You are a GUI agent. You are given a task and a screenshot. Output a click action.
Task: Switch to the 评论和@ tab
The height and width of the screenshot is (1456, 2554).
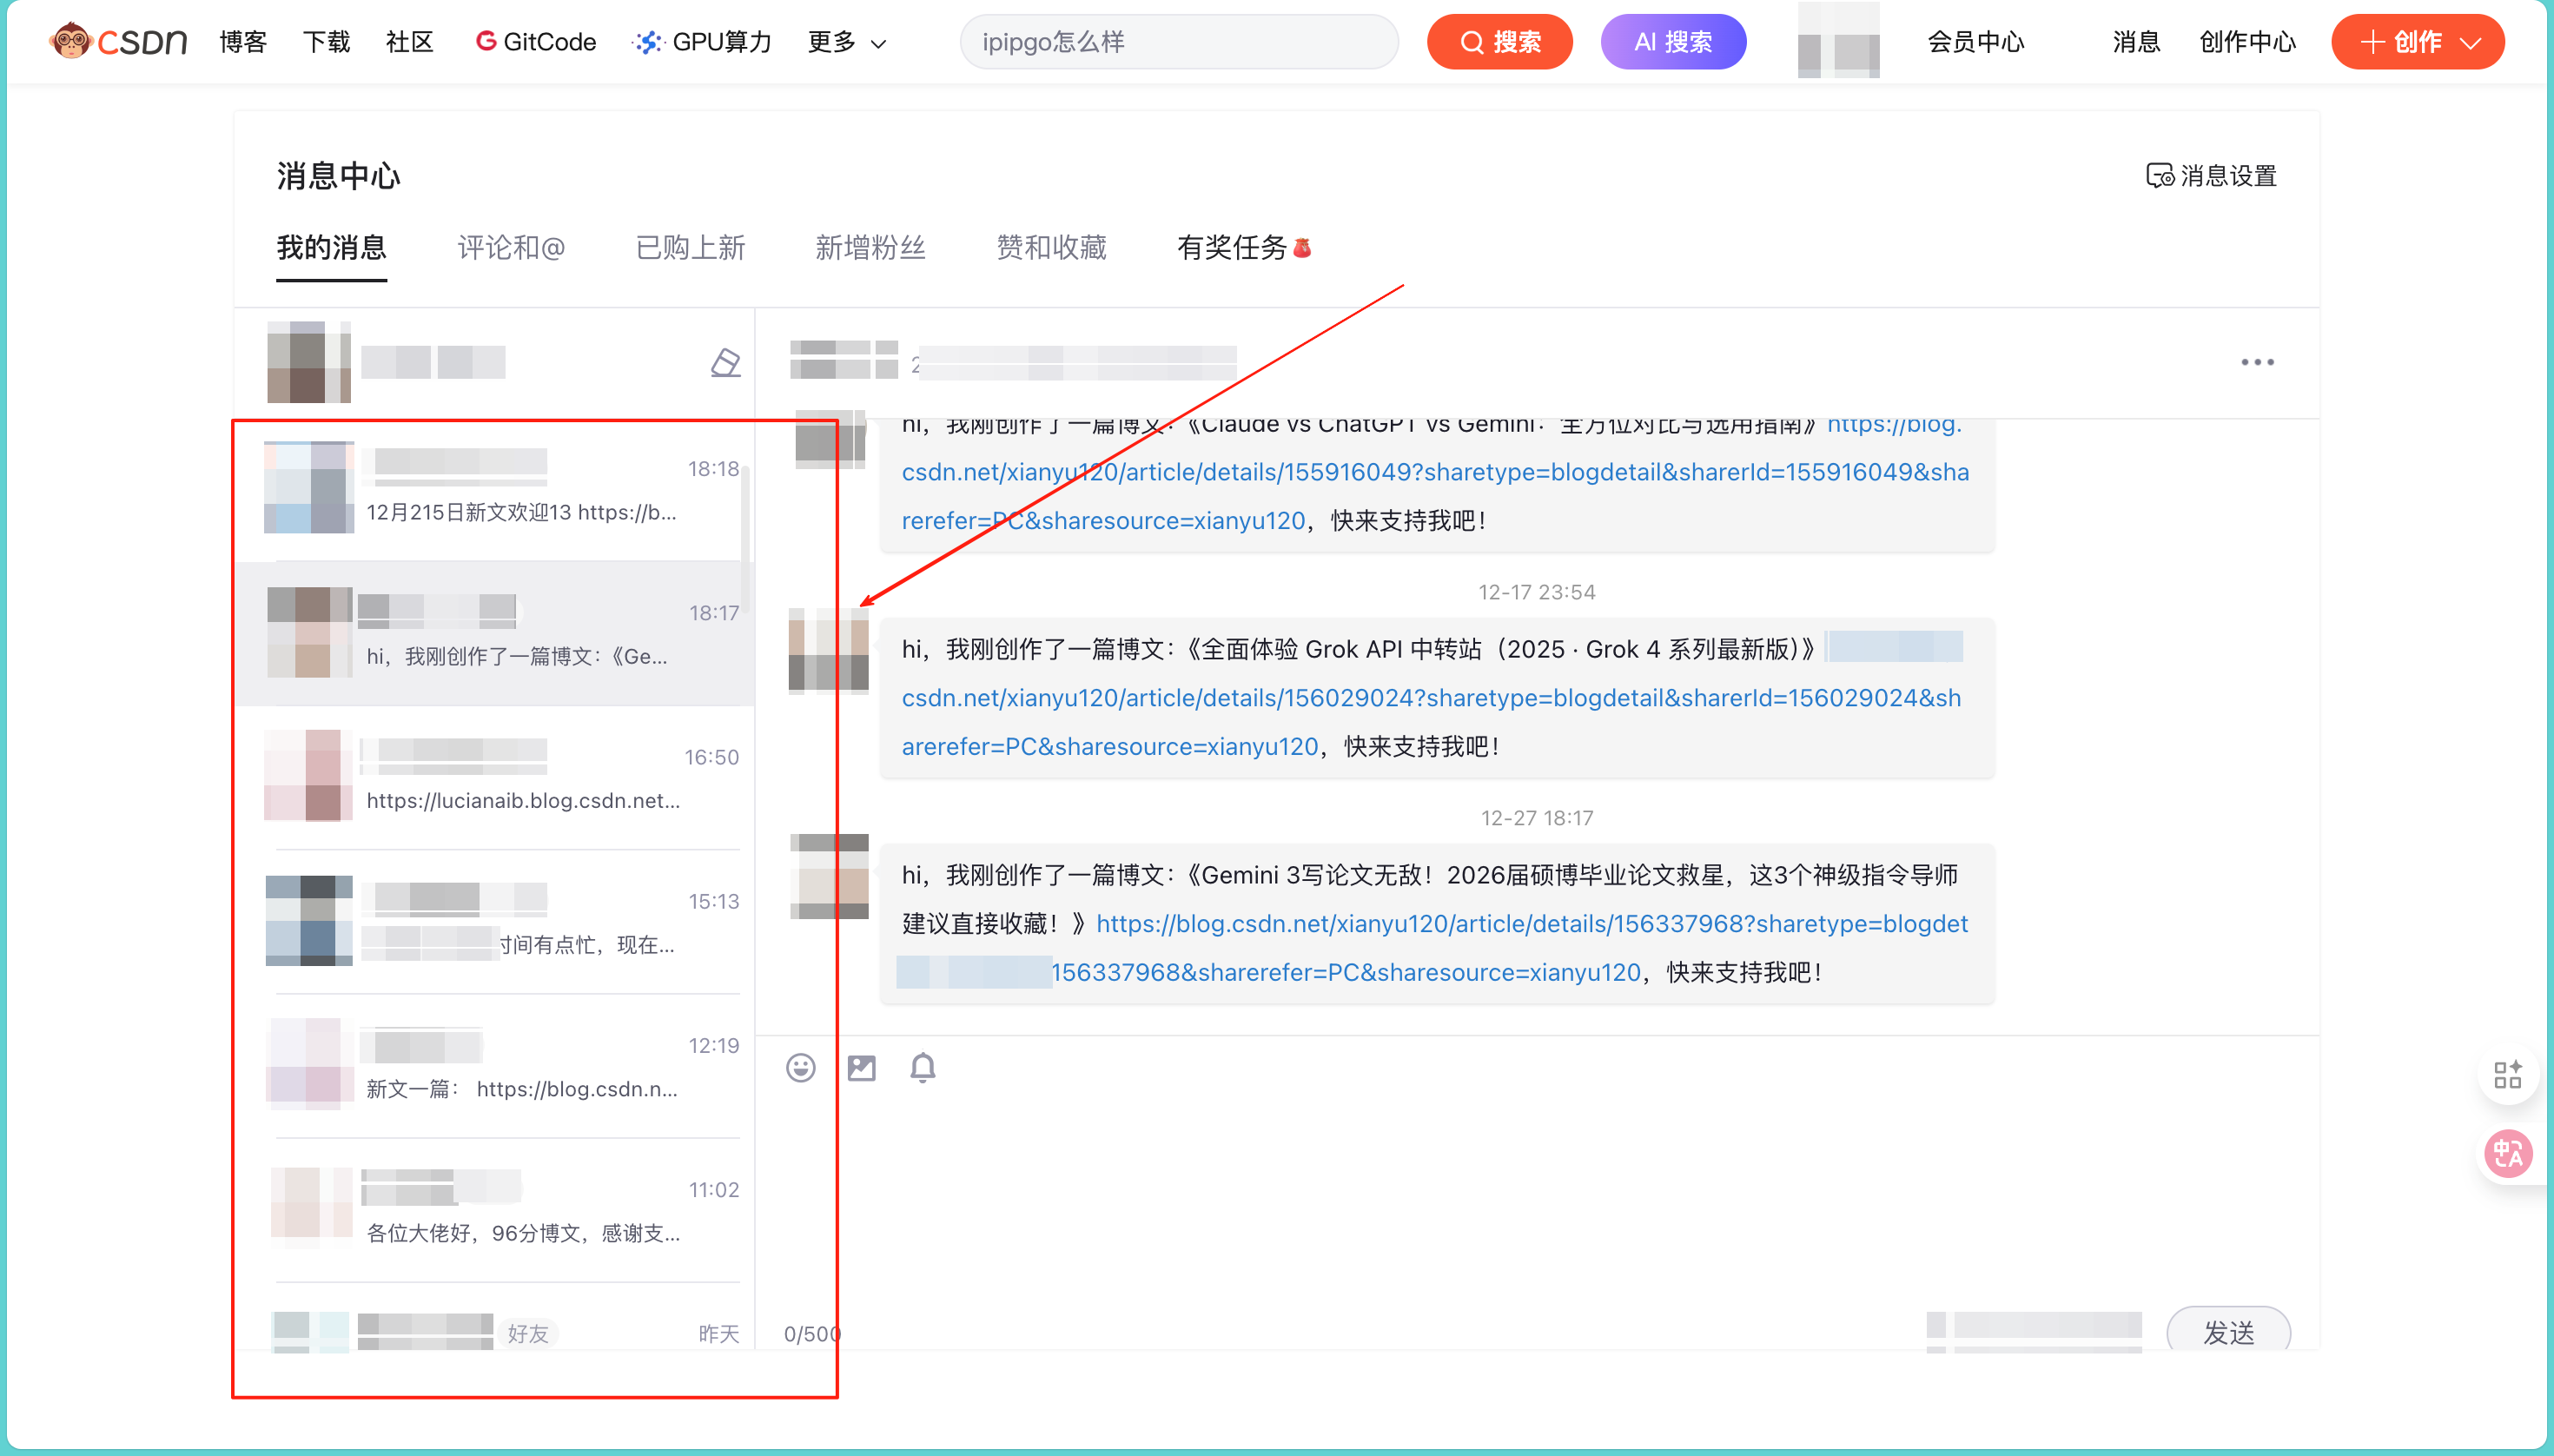511,247
